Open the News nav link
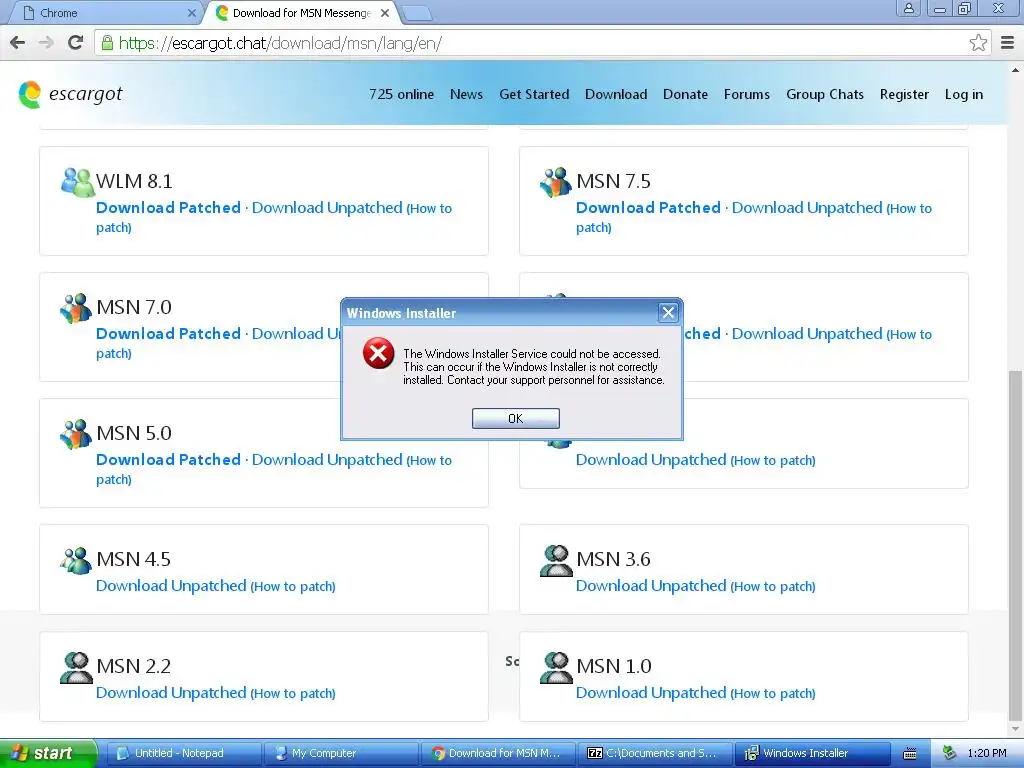Viewport: 1024px width, 768px height. click(x=466, y=95)
